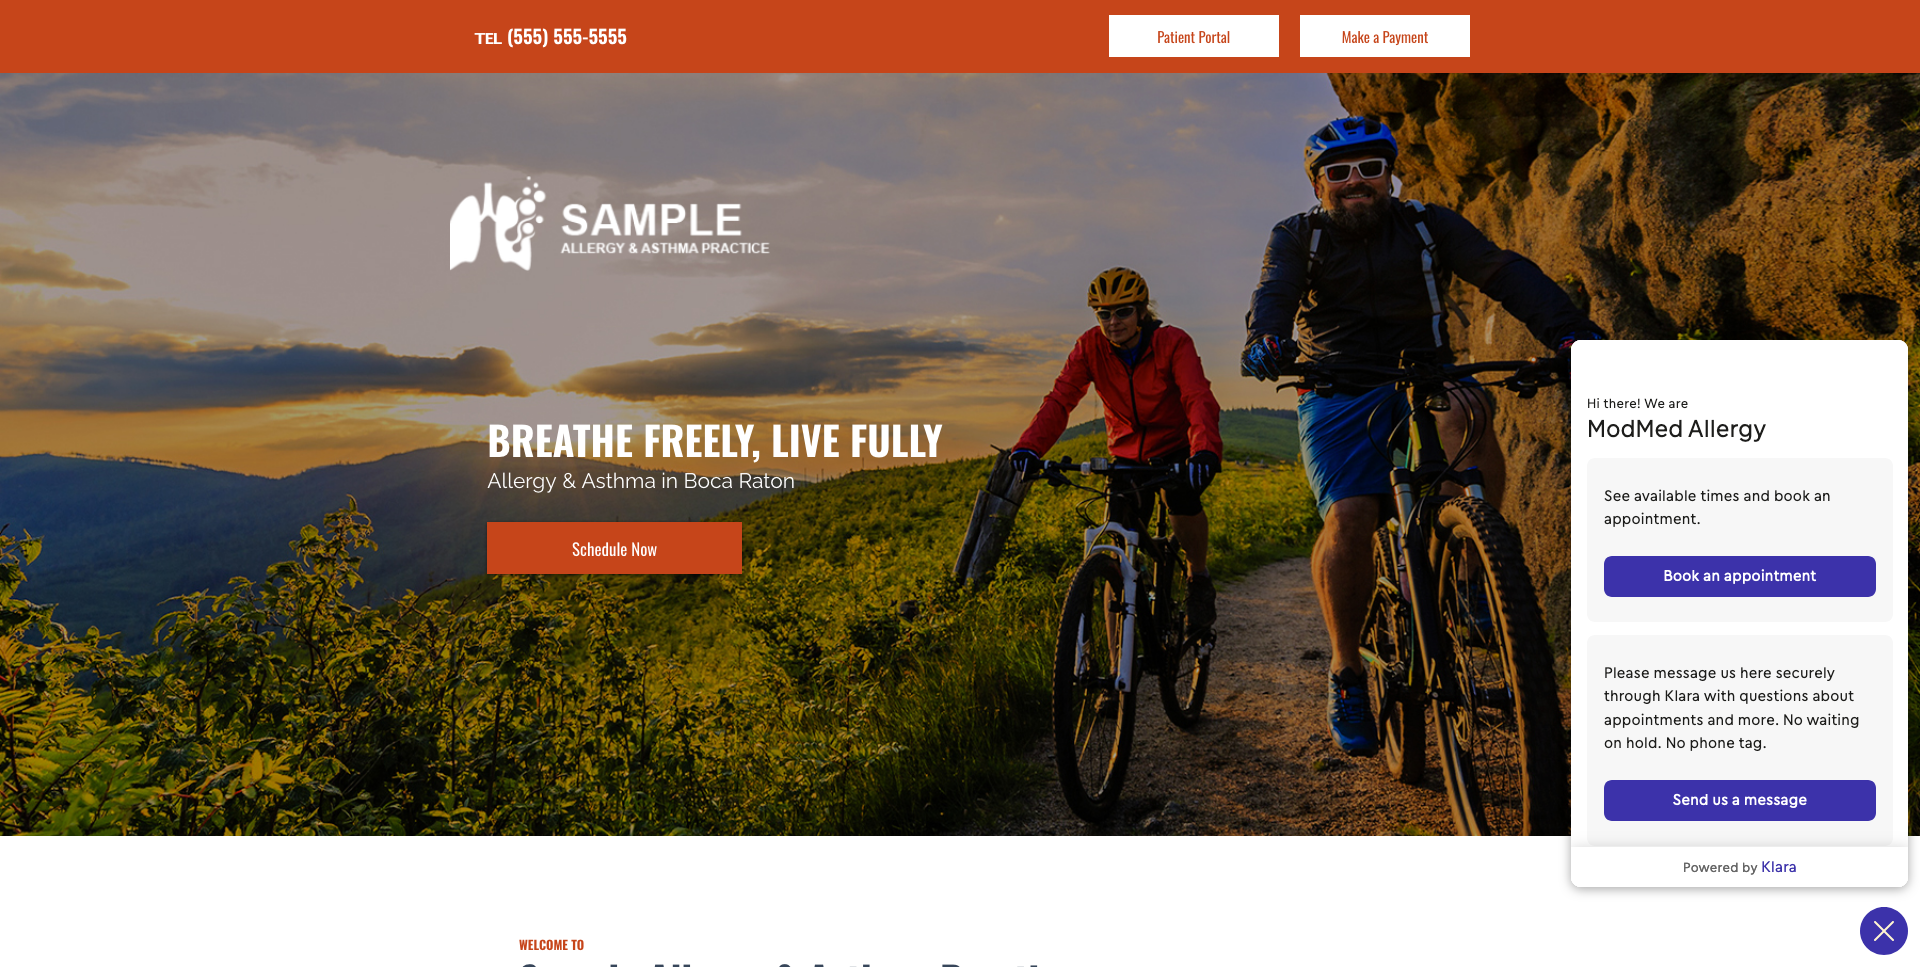
Task: Click the Make a Payment button
Action: click(1384, 36)
